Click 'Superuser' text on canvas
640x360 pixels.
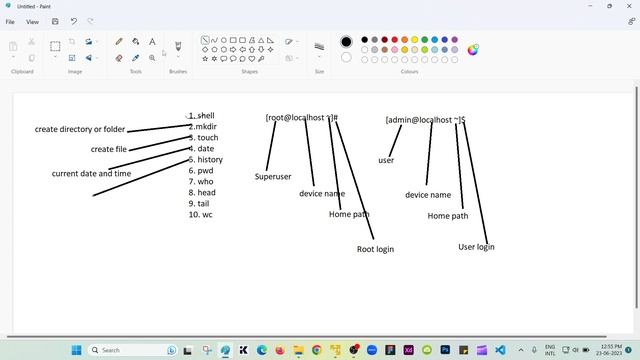point(273,177)
